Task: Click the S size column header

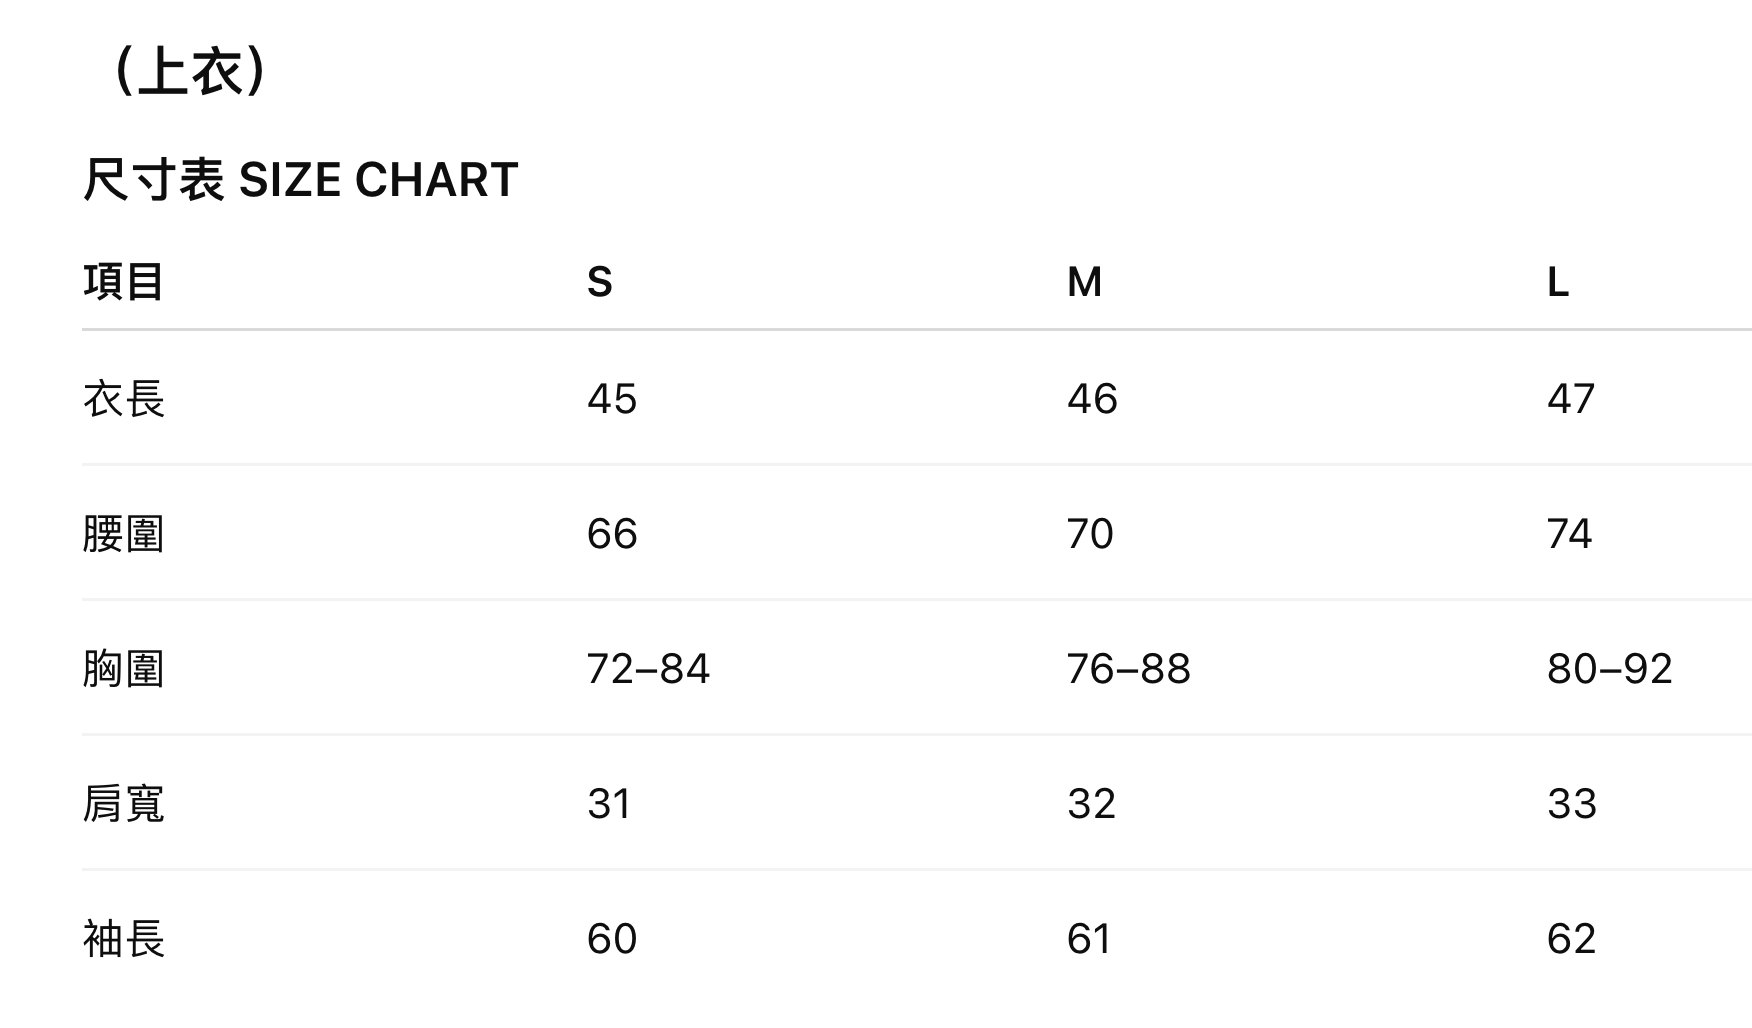Action: point(599,282)
